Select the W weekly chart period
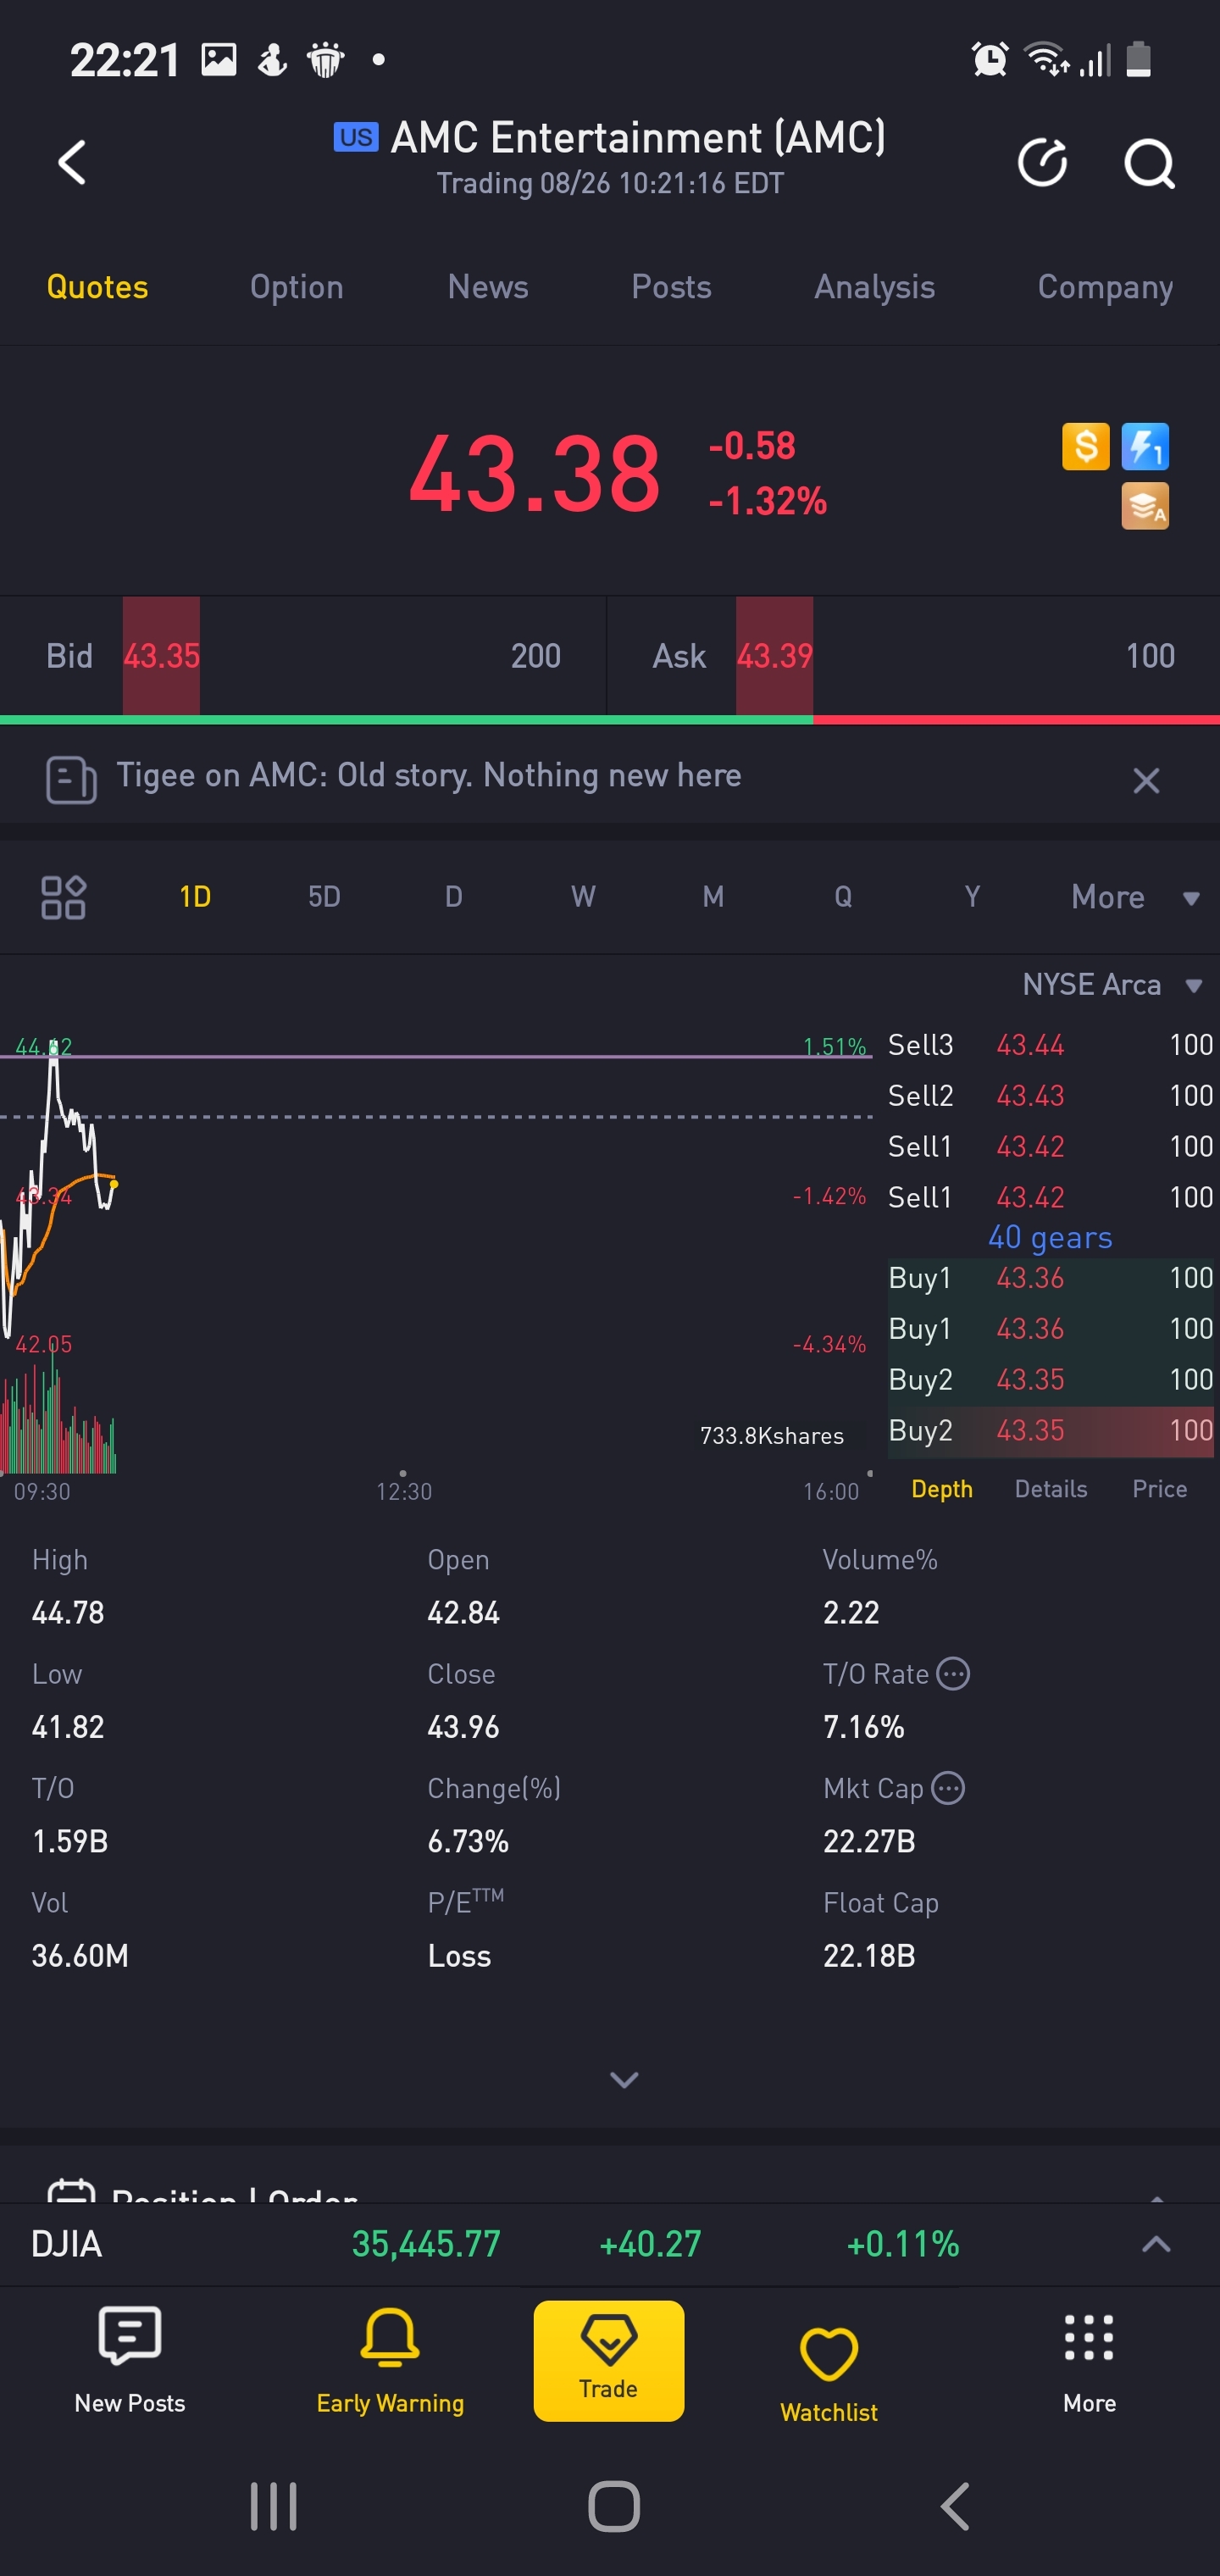The image size is (1220, 2576). click(583, 896)
